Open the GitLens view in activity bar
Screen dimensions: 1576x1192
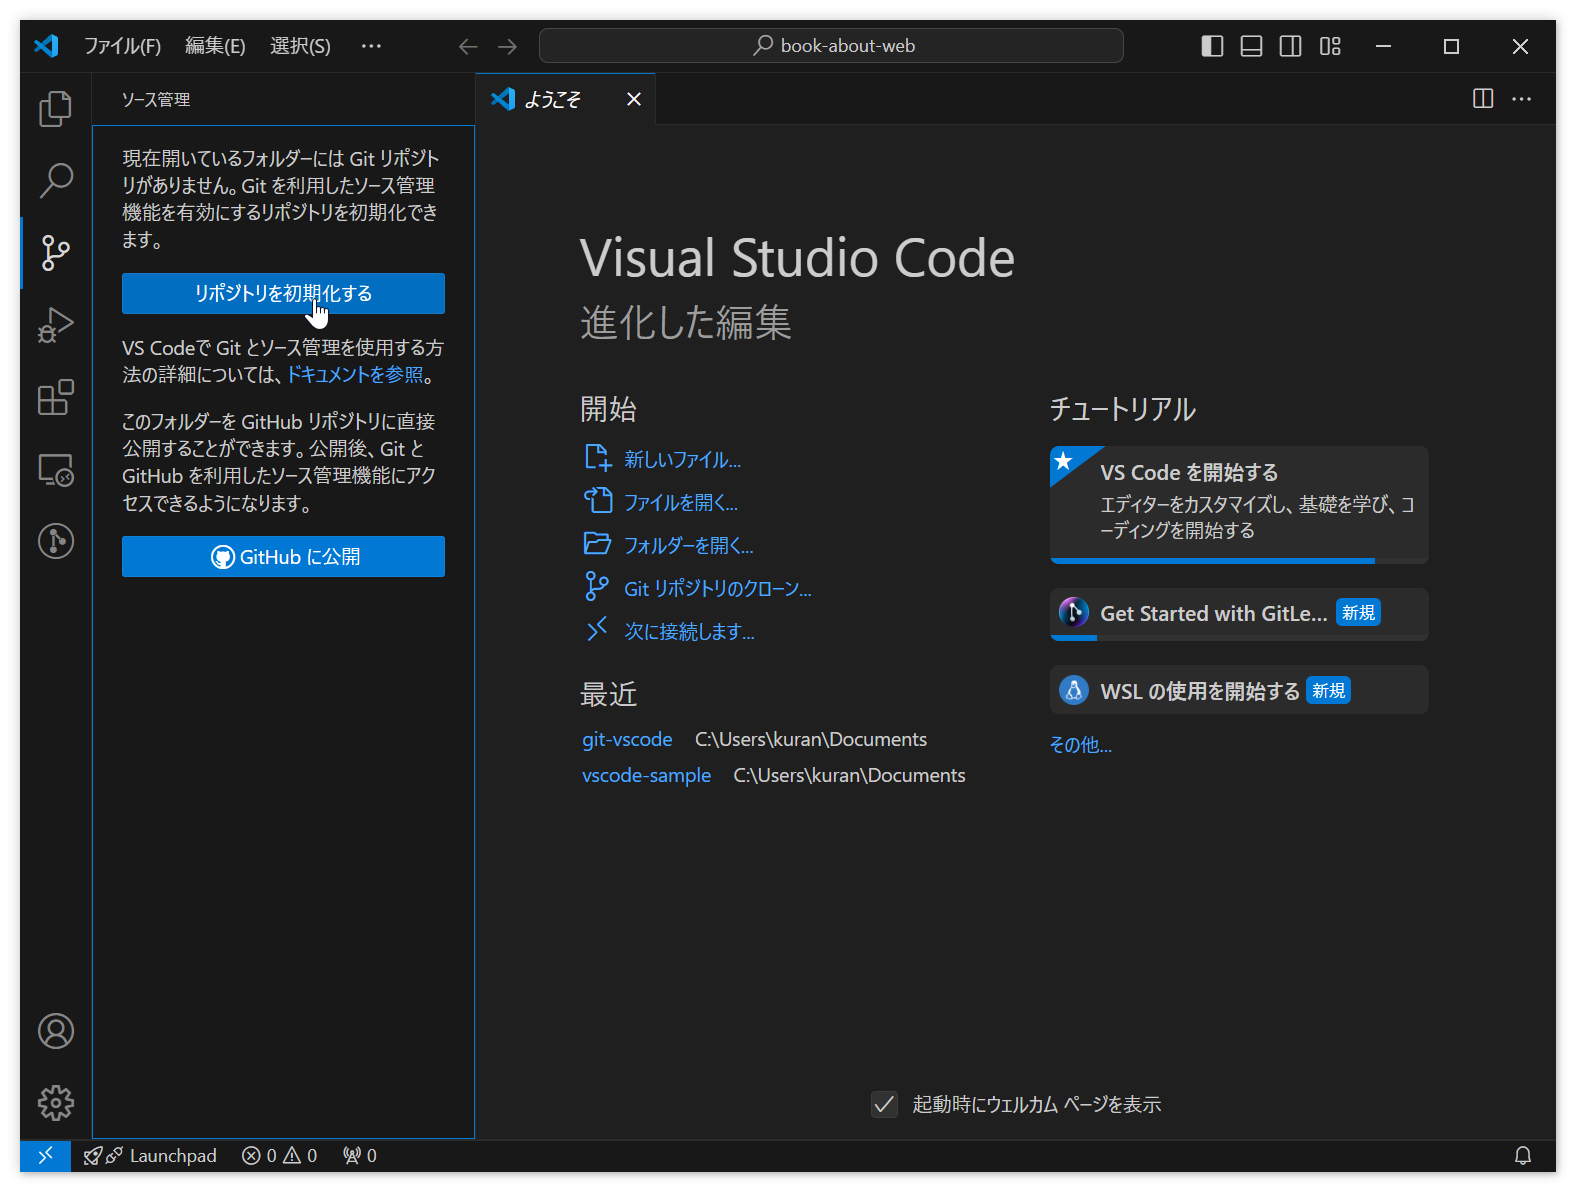56,541
